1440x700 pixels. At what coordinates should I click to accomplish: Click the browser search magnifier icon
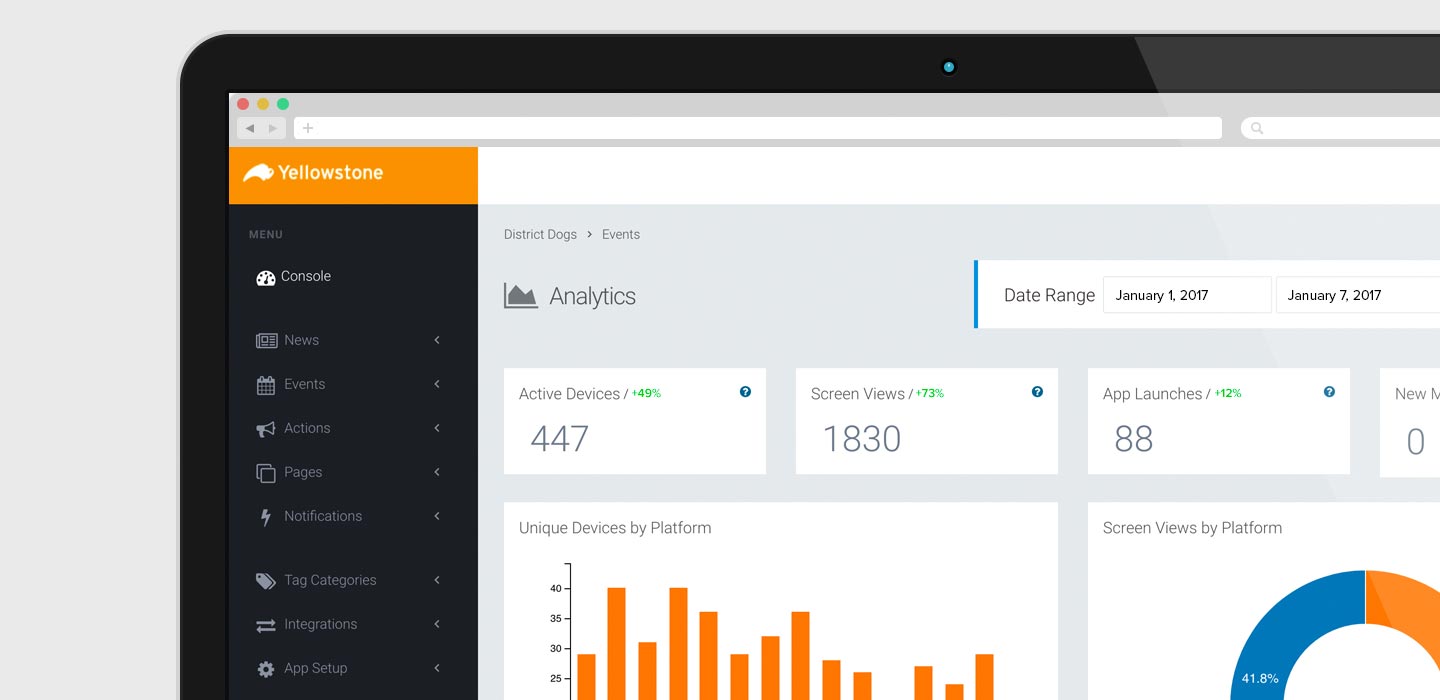point(1257,128)
